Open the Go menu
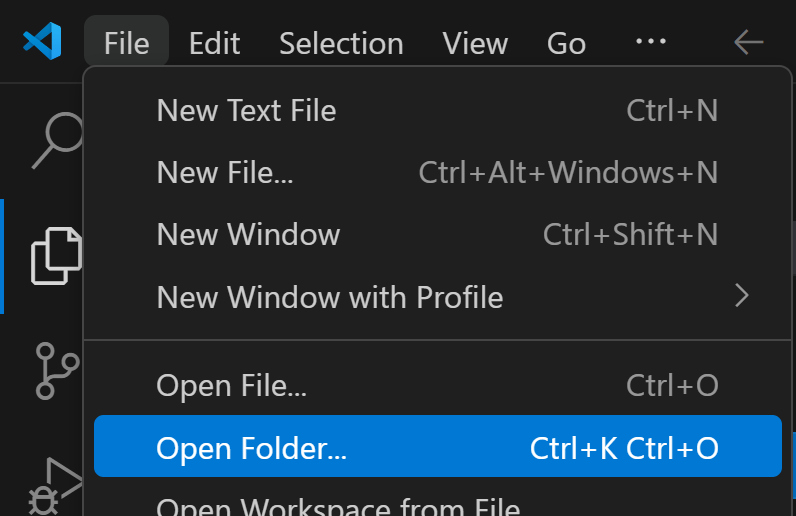Viewport: 796px width, 516px height. pyautogui.click(x=566, y=43)
